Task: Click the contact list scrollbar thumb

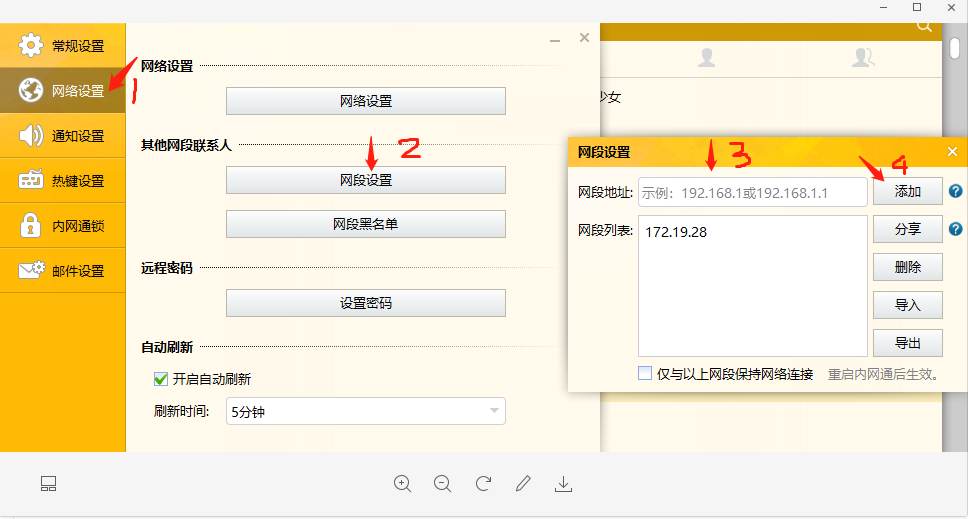Action: [954, 48]
